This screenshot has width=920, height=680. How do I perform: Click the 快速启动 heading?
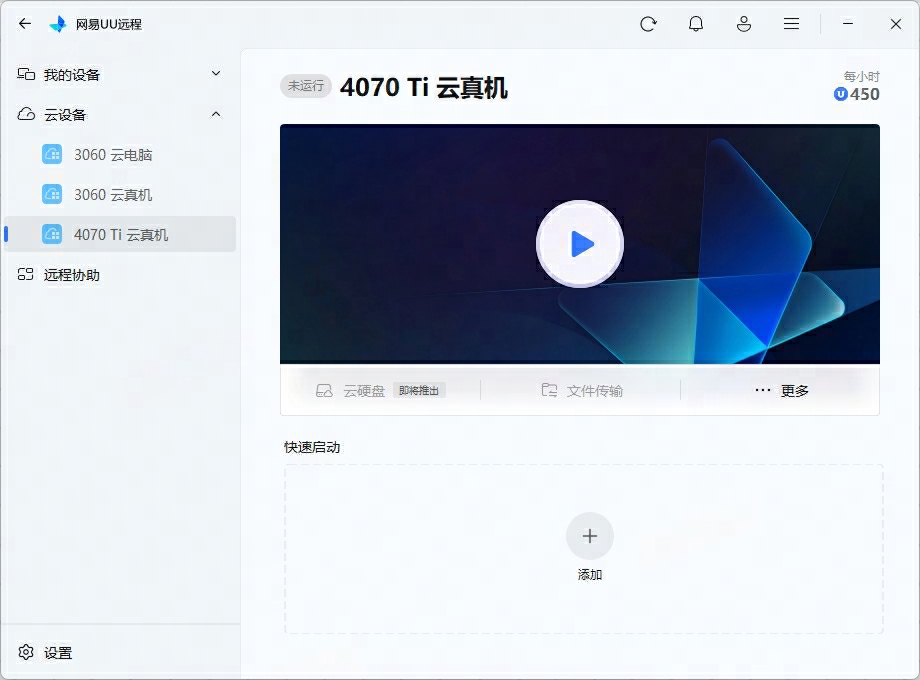point(312,447)
